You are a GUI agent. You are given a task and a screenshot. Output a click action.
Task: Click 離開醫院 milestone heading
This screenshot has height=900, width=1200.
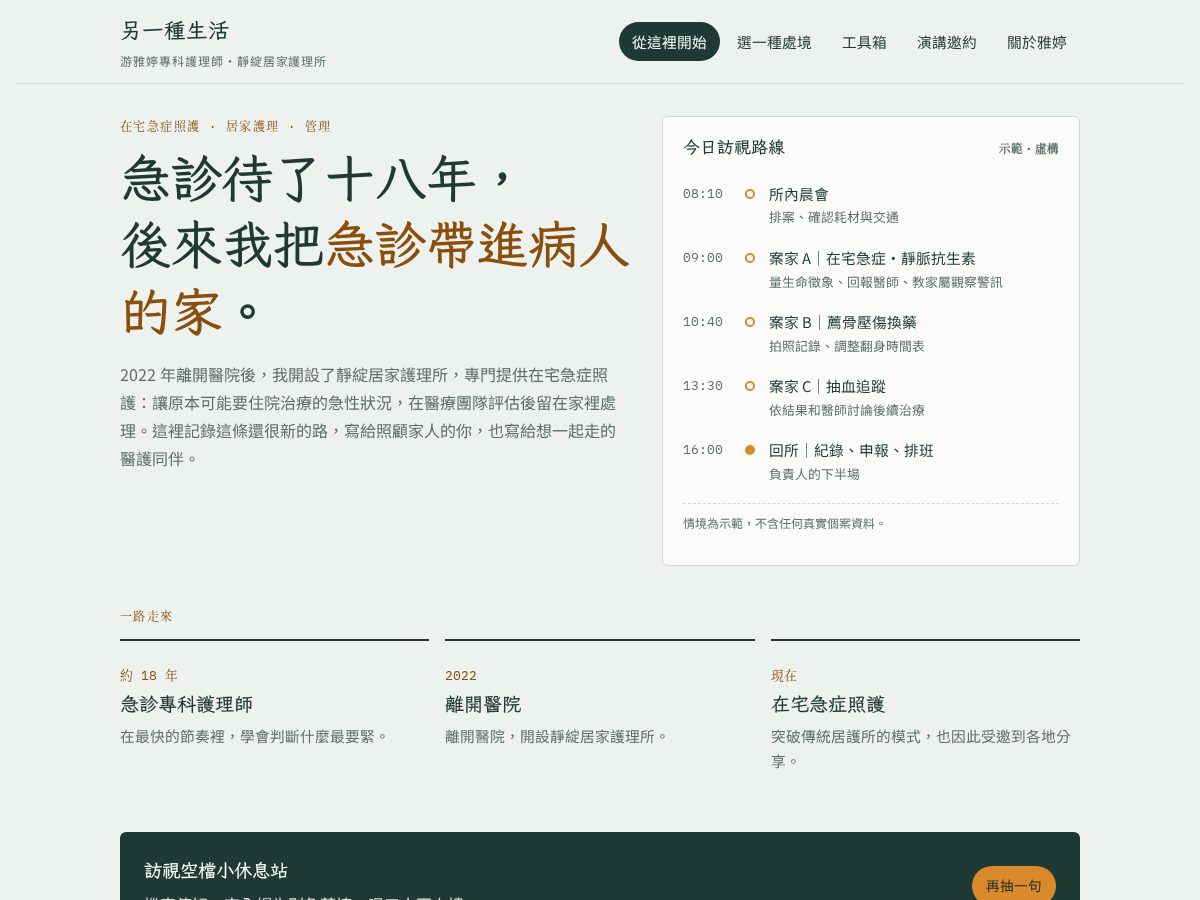coord(483,704)
